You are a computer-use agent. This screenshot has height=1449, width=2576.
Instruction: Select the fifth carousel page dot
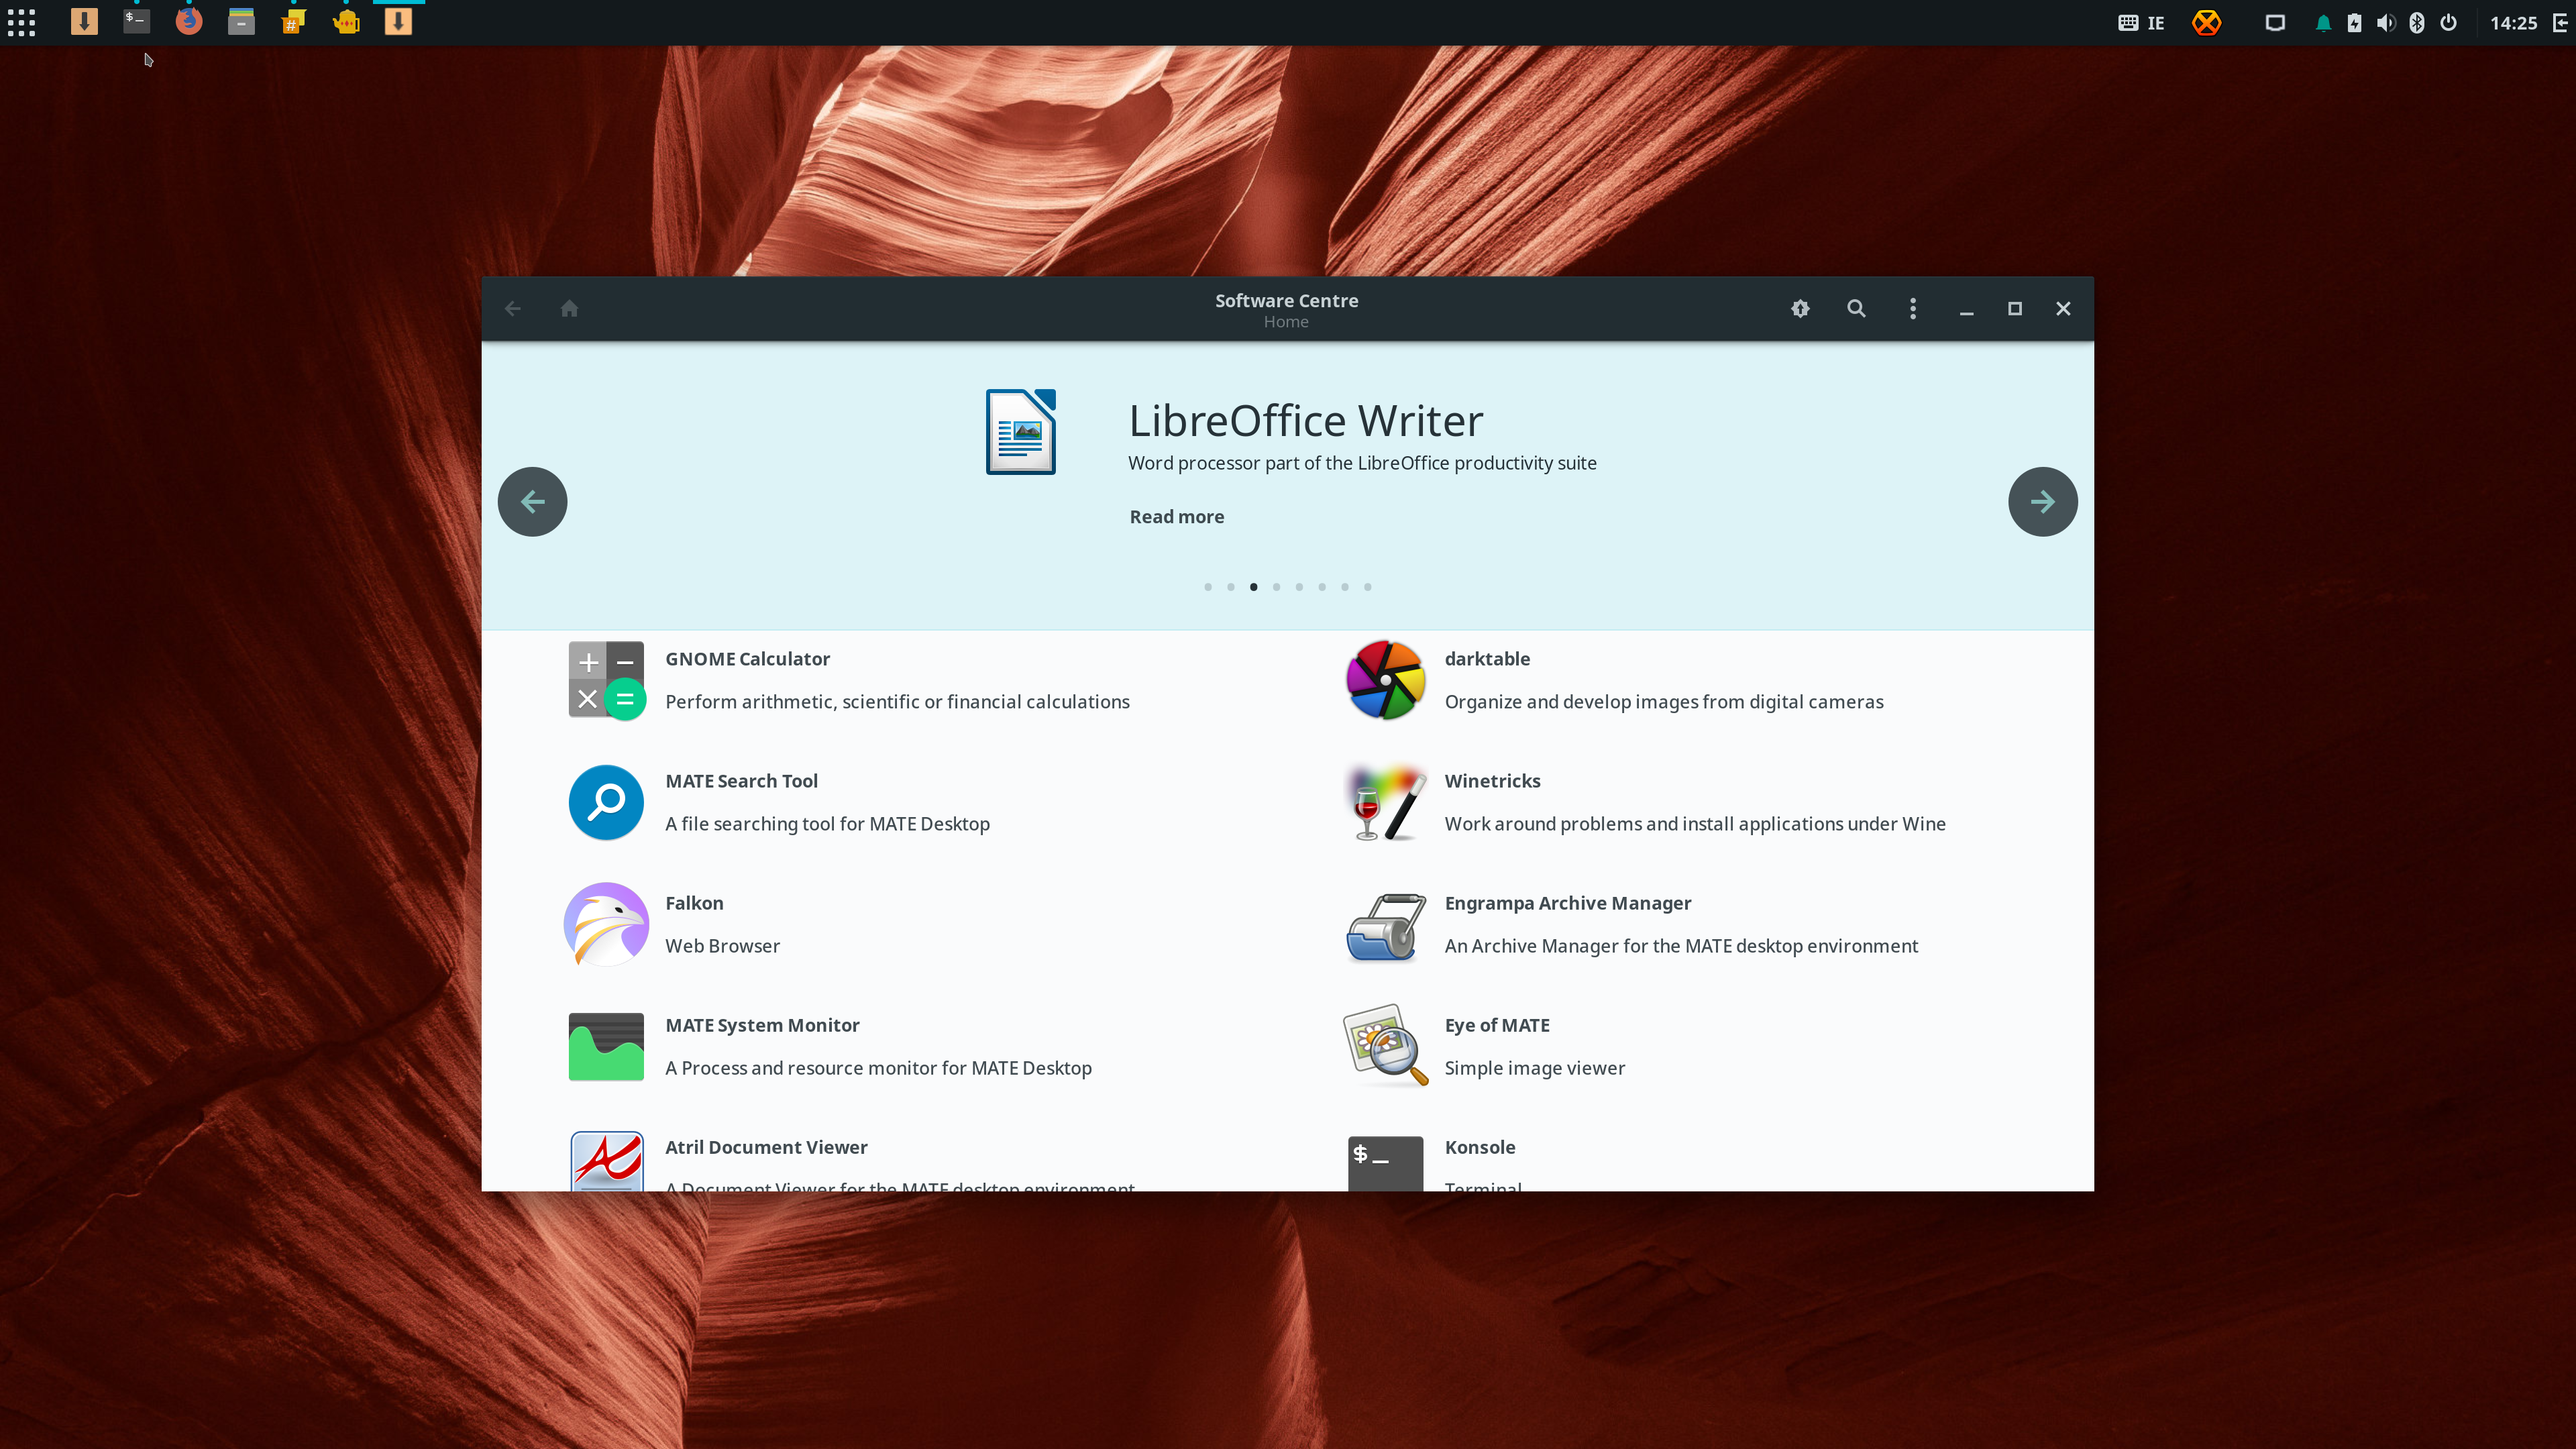[x=1299, y=587]
